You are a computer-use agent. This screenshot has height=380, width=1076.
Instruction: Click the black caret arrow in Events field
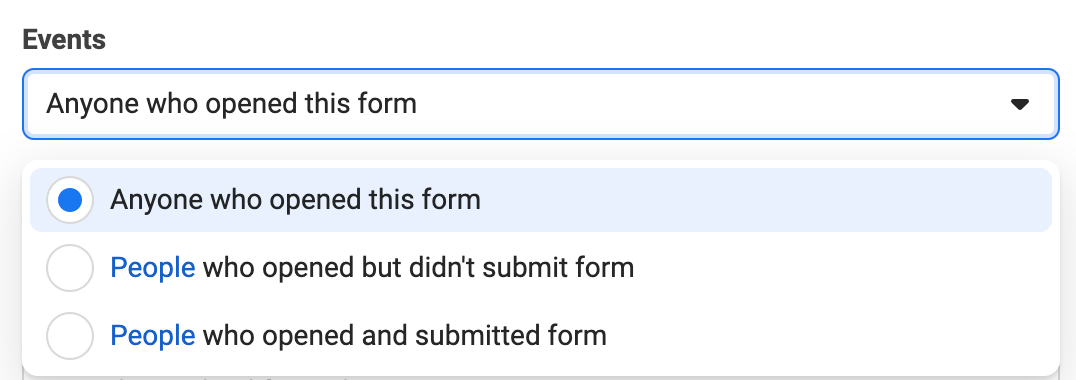coord(1020,104)
